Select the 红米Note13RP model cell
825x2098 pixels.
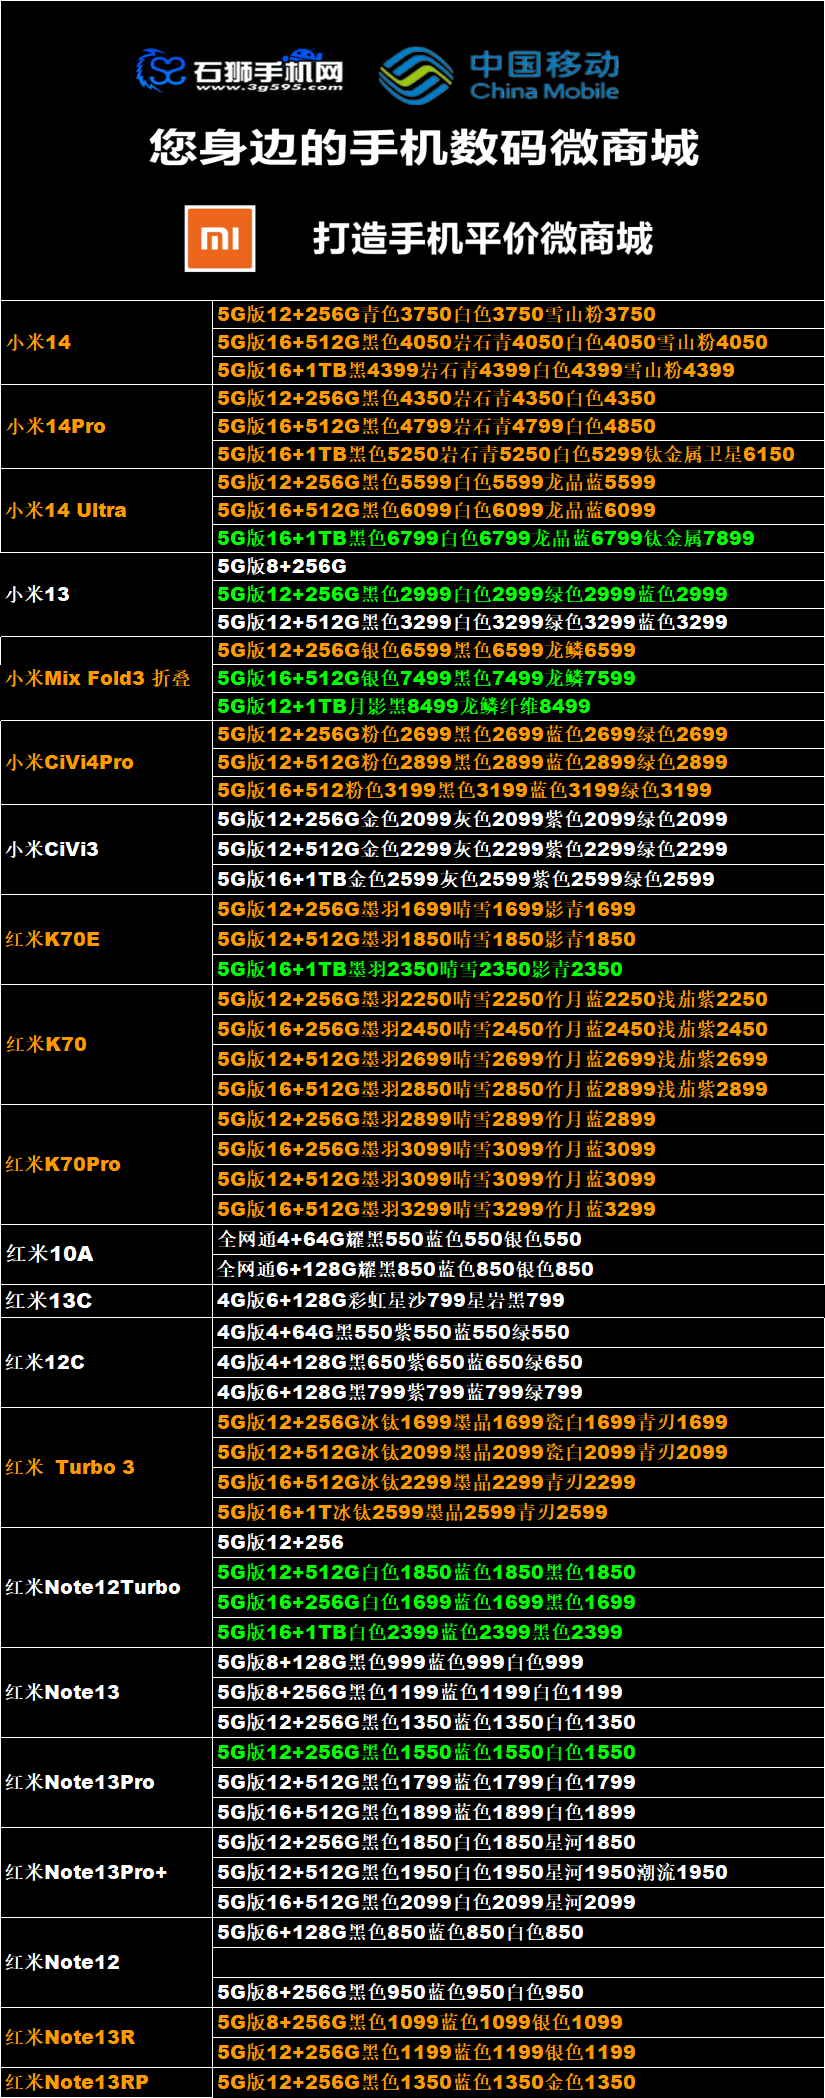[107, 2082]
